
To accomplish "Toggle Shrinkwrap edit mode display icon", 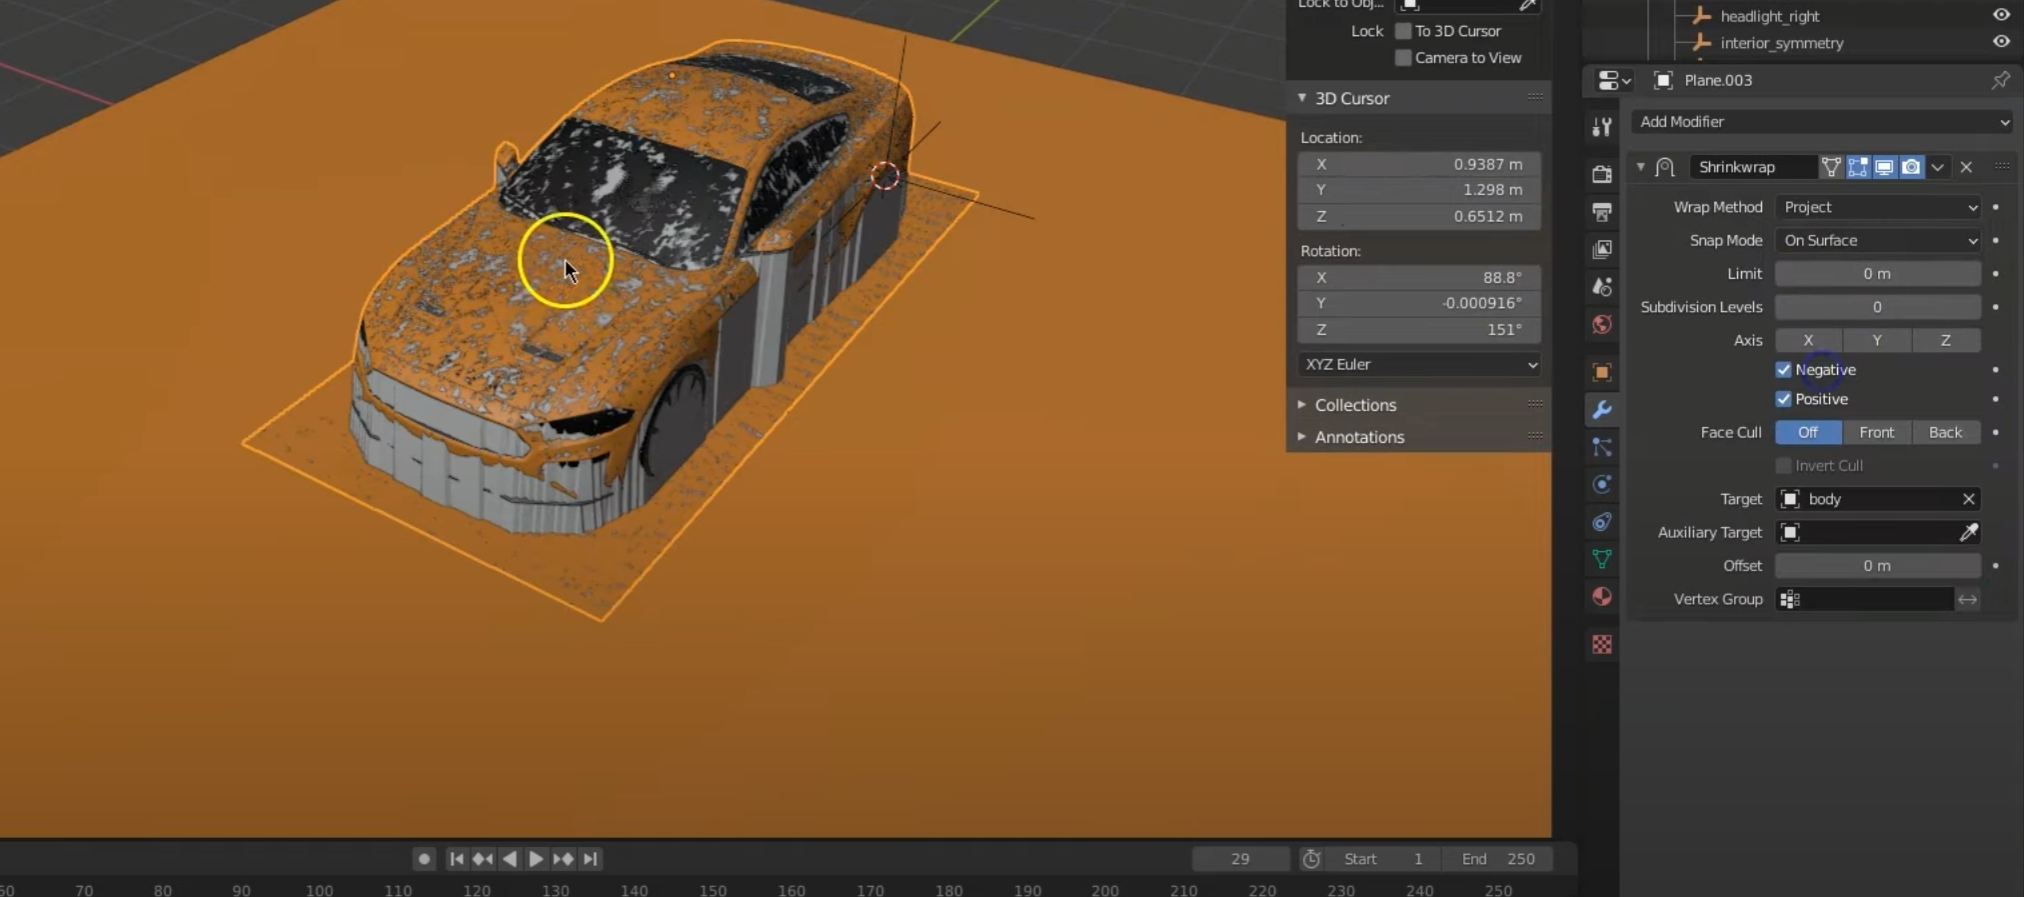I will (x=1857, y=167).
